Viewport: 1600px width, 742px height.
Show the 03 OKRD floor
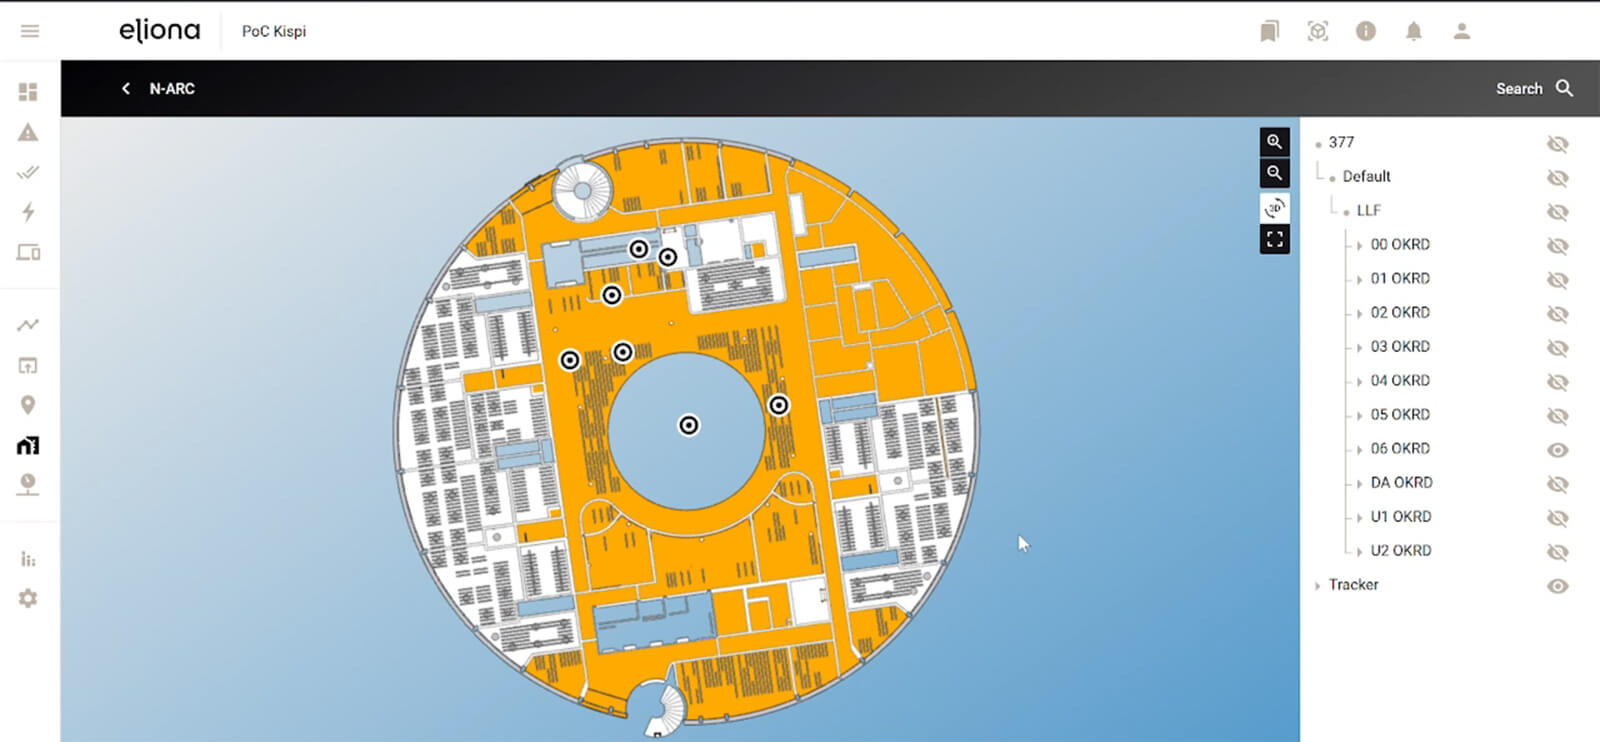pos(1558,348)
